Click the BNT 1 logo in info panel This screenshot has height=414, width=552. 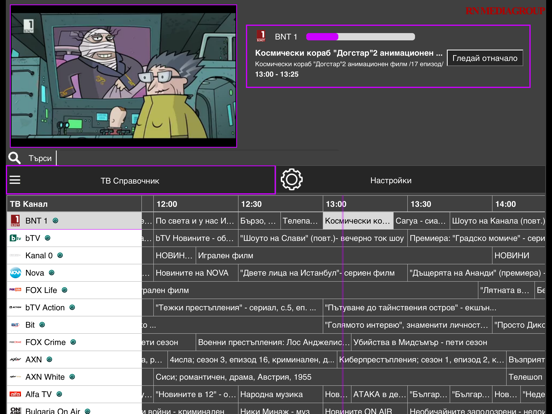(261, 36)
